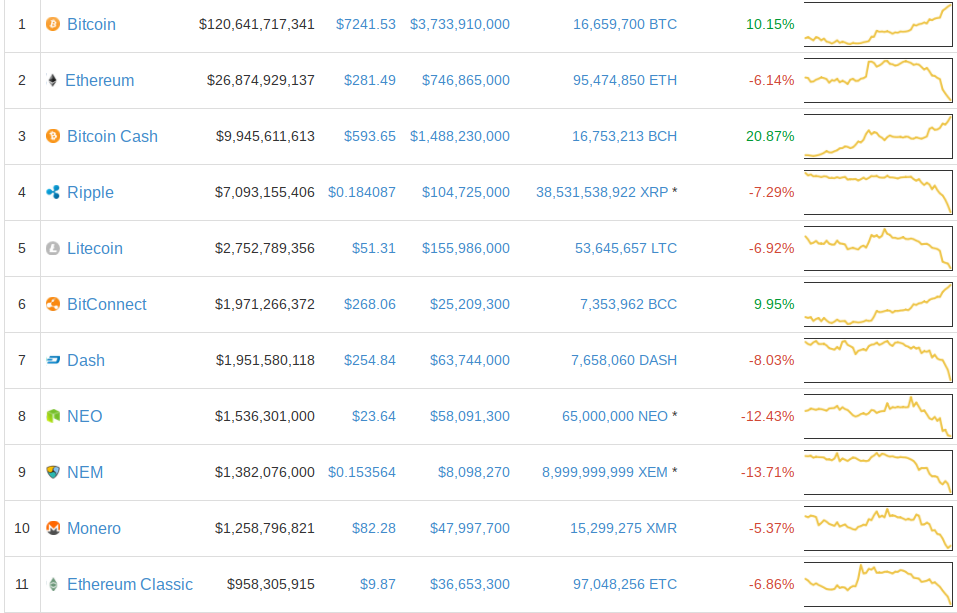Click the green NEO logo icon
Viewport: 957px width, 613px height.
coord(53,416)
